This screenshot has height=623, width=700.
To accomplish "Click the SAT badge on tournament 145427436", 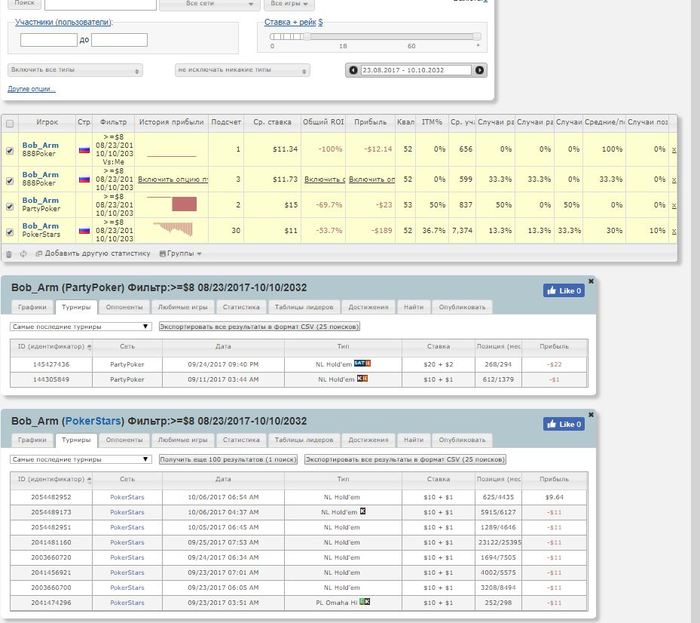I will 362,363.
